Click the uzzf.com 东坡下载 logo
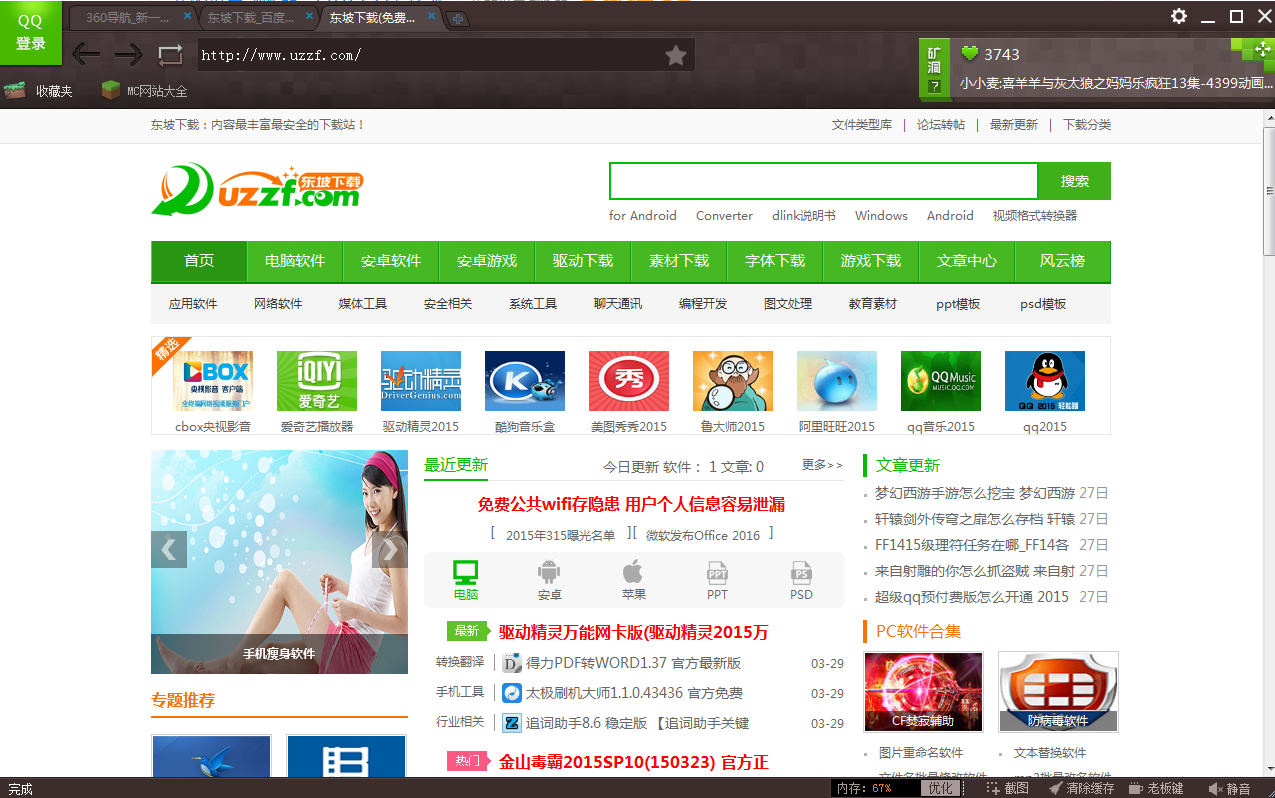 pos(258,190)
